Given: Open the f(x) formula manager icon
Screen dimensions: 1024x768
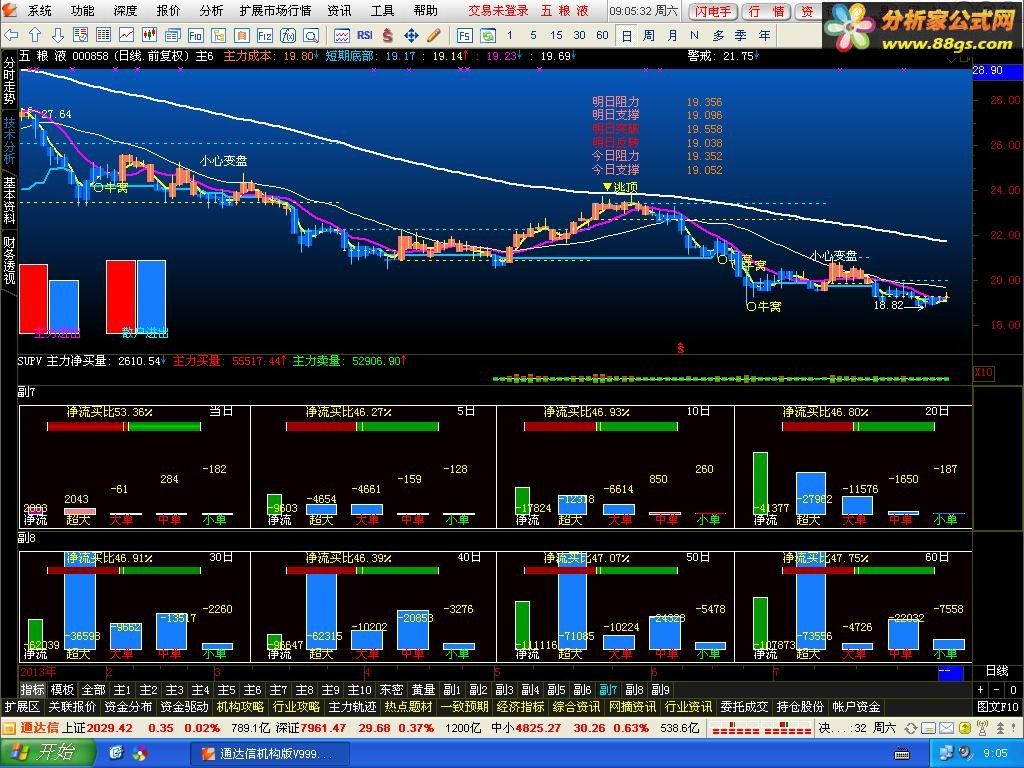Looking at the screenshot, I should 287,35.
